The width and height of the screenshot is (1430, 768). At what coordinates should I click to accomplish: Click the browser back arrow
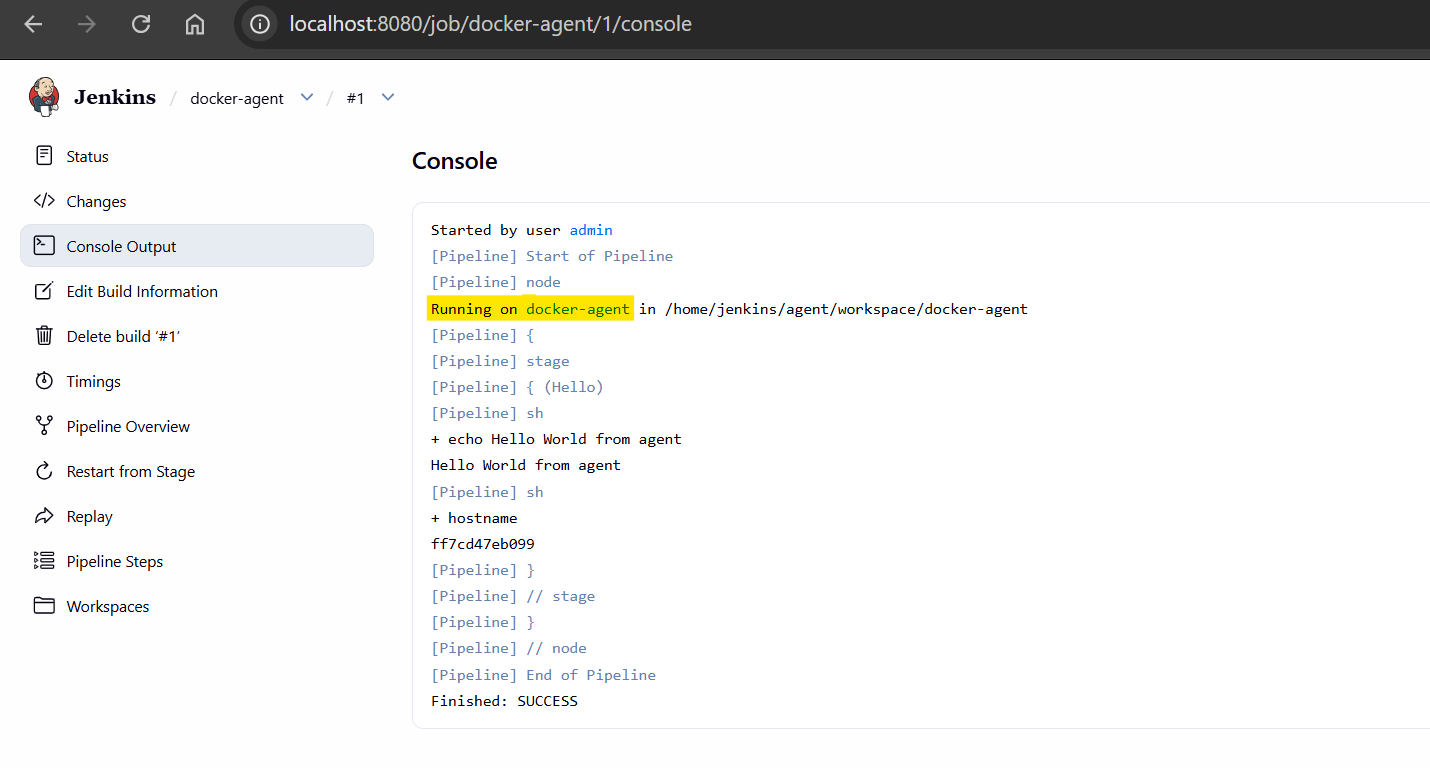tap(33, 24)
